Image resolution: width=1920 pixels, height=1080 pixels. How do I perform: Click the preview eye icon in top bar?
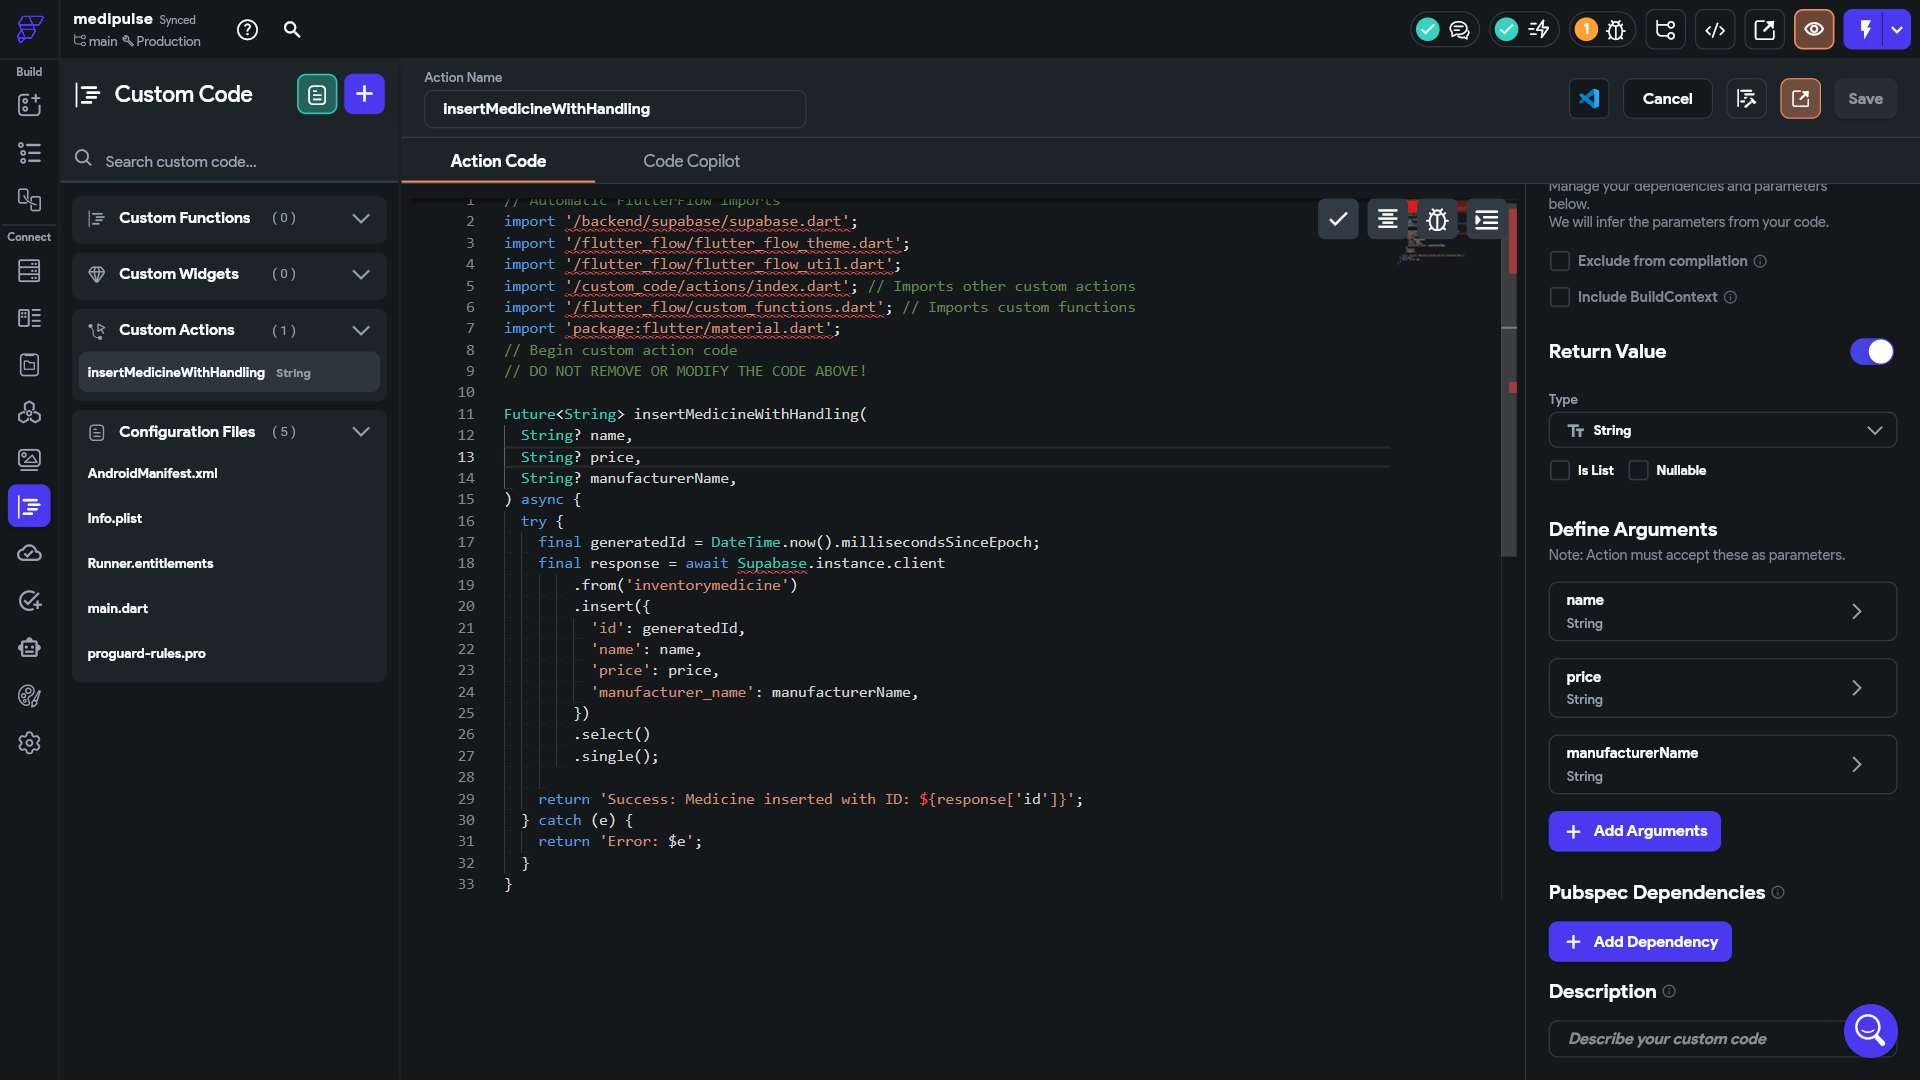[x=1813, y=29]
